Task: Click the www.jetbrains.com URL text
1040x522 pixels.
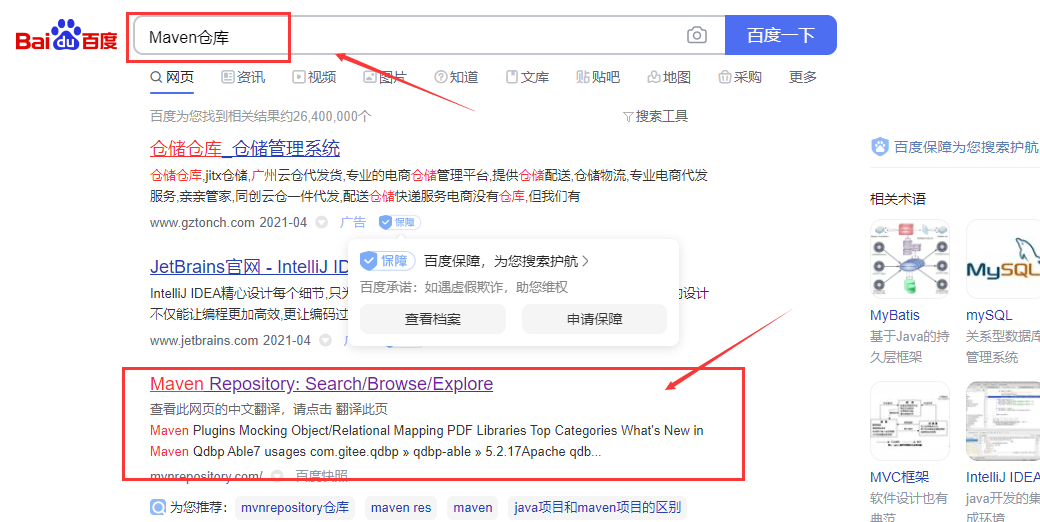Action: click(204, 341)
